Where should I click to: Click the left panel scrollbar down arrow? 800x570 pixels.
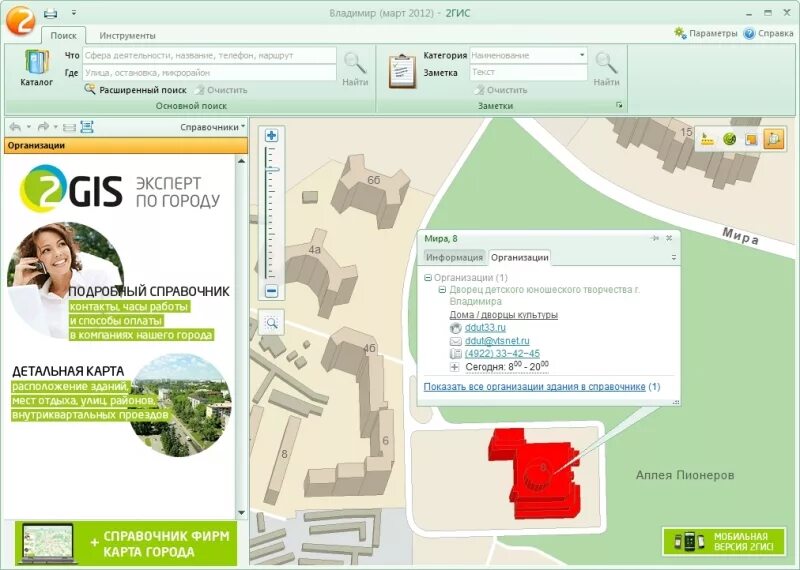241,512
